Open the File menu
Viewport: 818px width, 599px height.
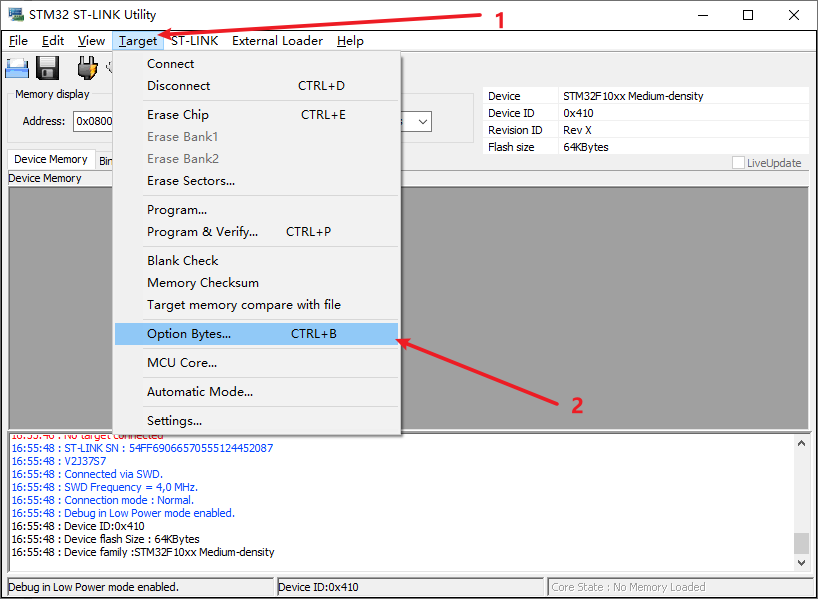(18, 41)
